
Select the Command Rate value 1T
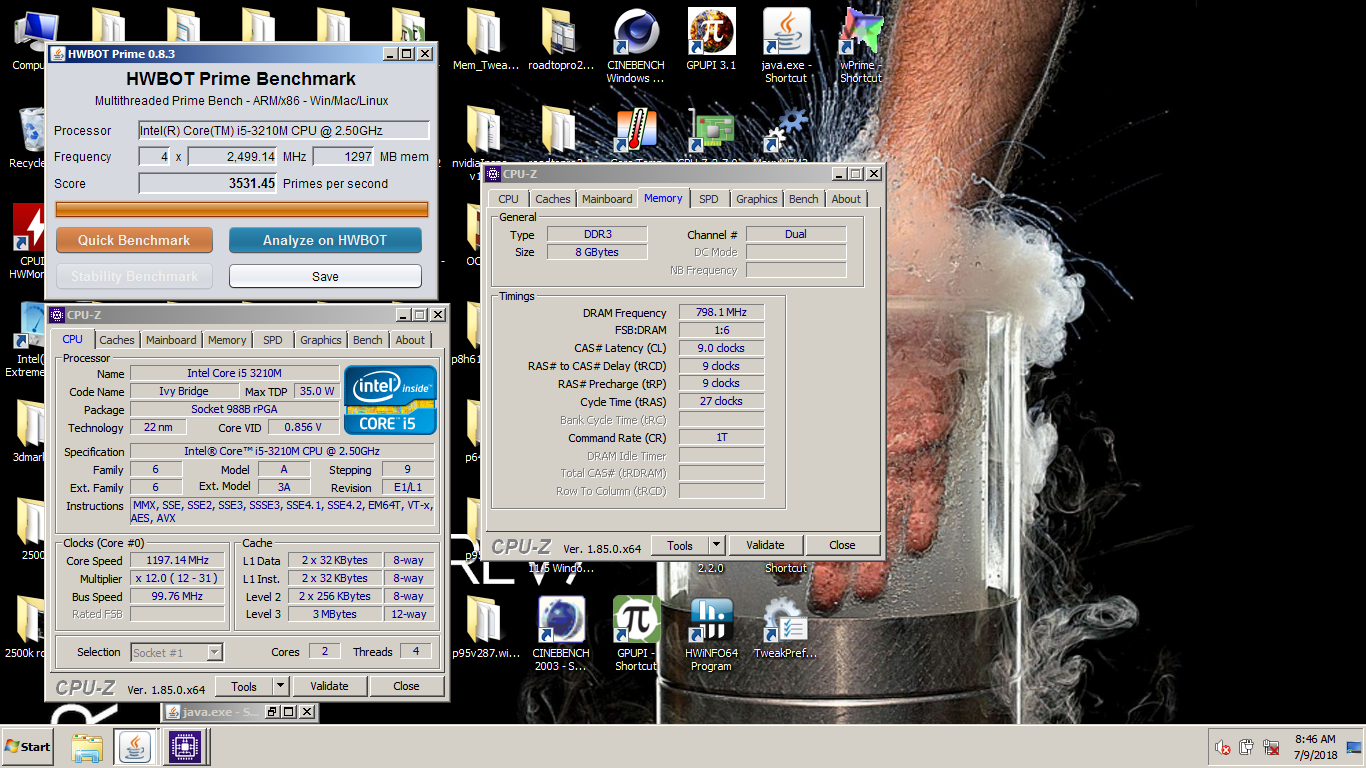(x=721, y=438)
